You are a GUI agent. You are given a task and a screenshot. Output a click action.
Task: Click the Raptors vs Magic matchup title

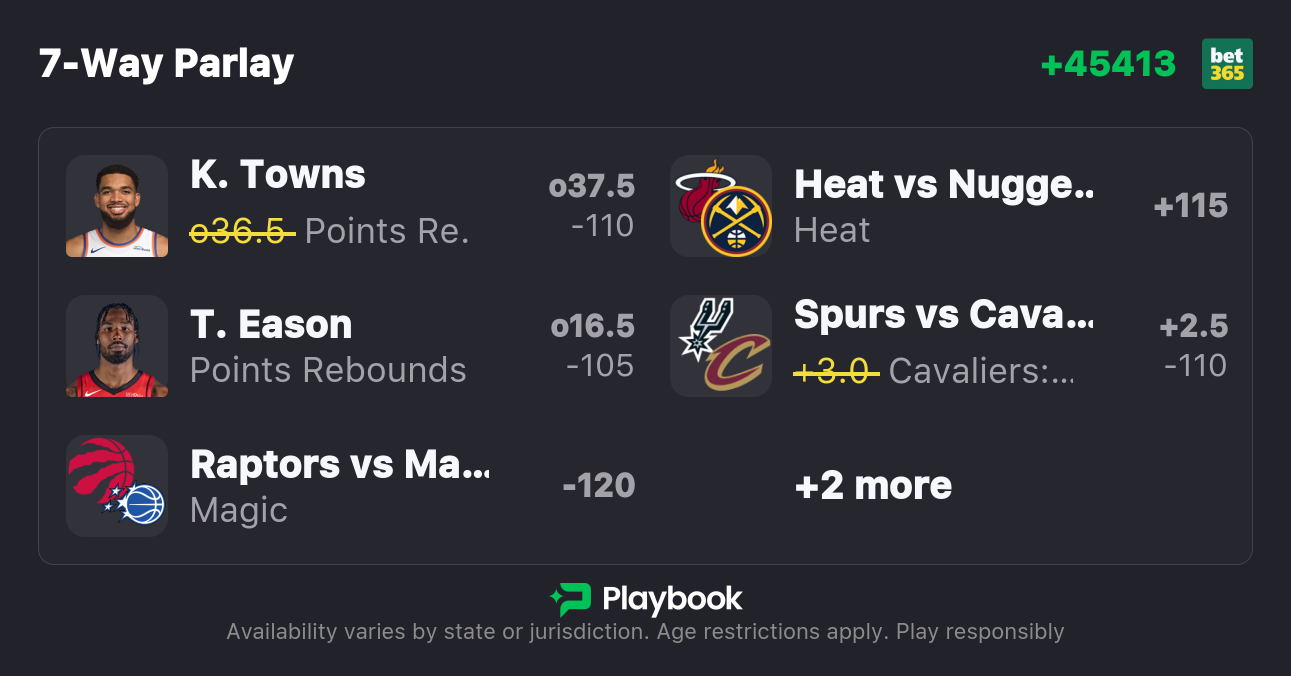[x=340, y=465]
